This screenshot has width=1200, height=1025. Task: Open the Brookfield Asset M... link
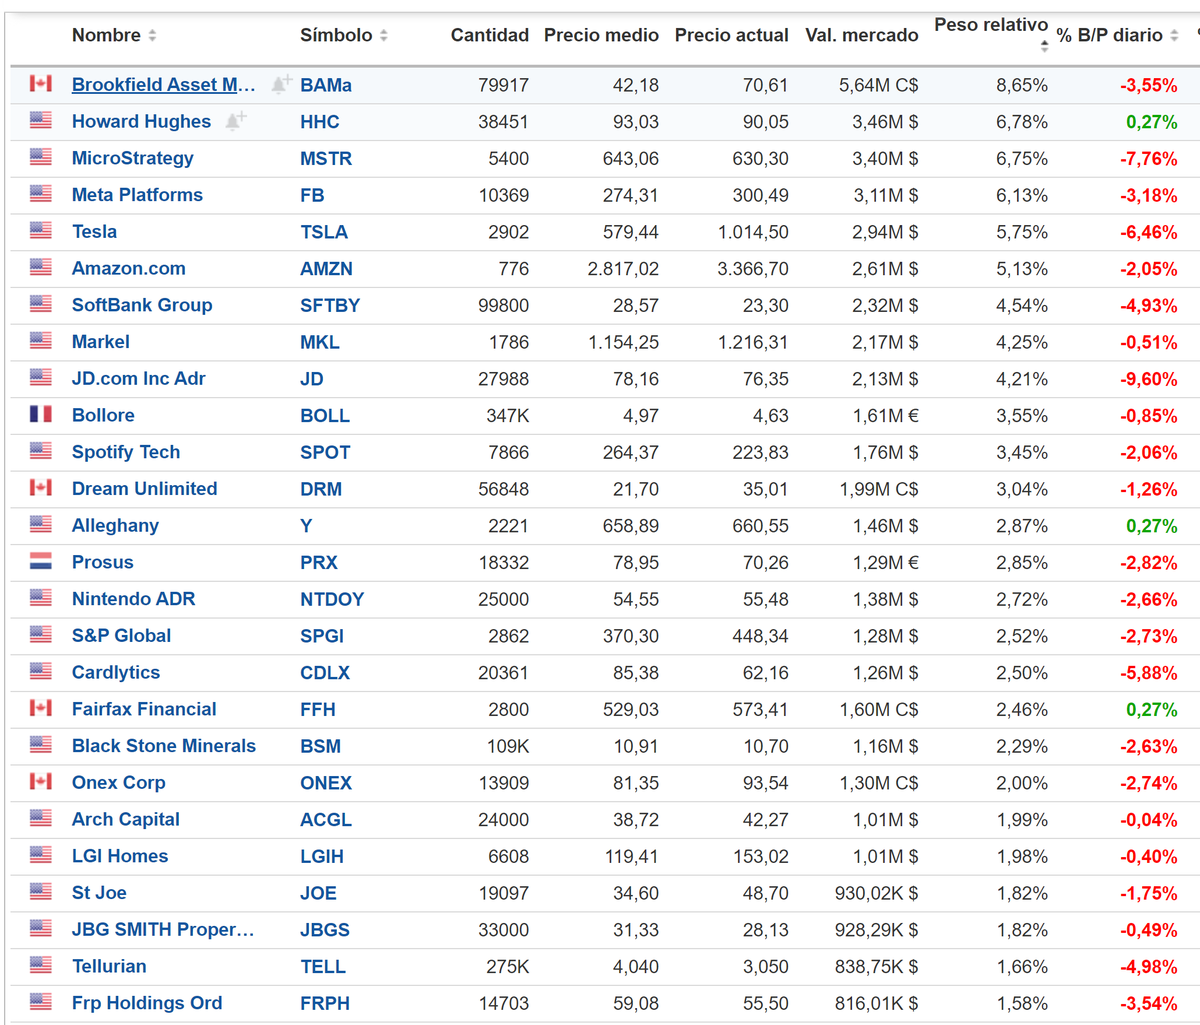163,85
